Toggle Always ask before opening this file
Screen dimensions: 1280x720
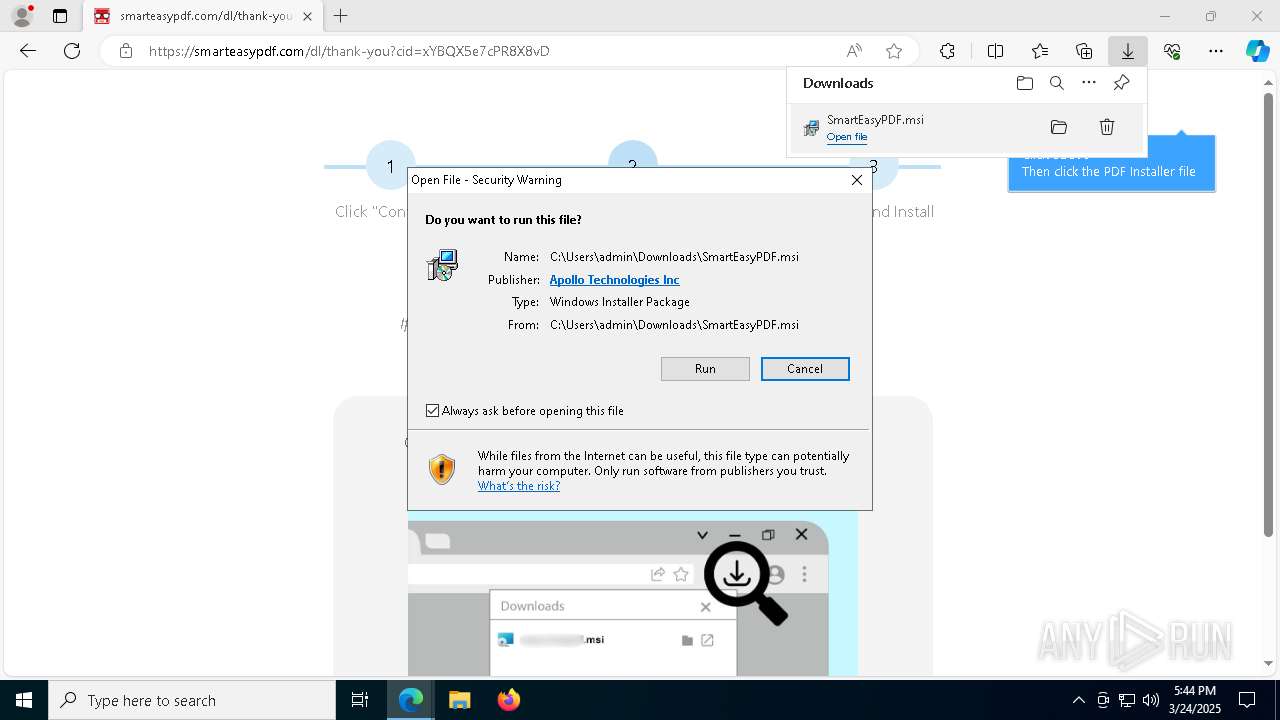point(433,411)
